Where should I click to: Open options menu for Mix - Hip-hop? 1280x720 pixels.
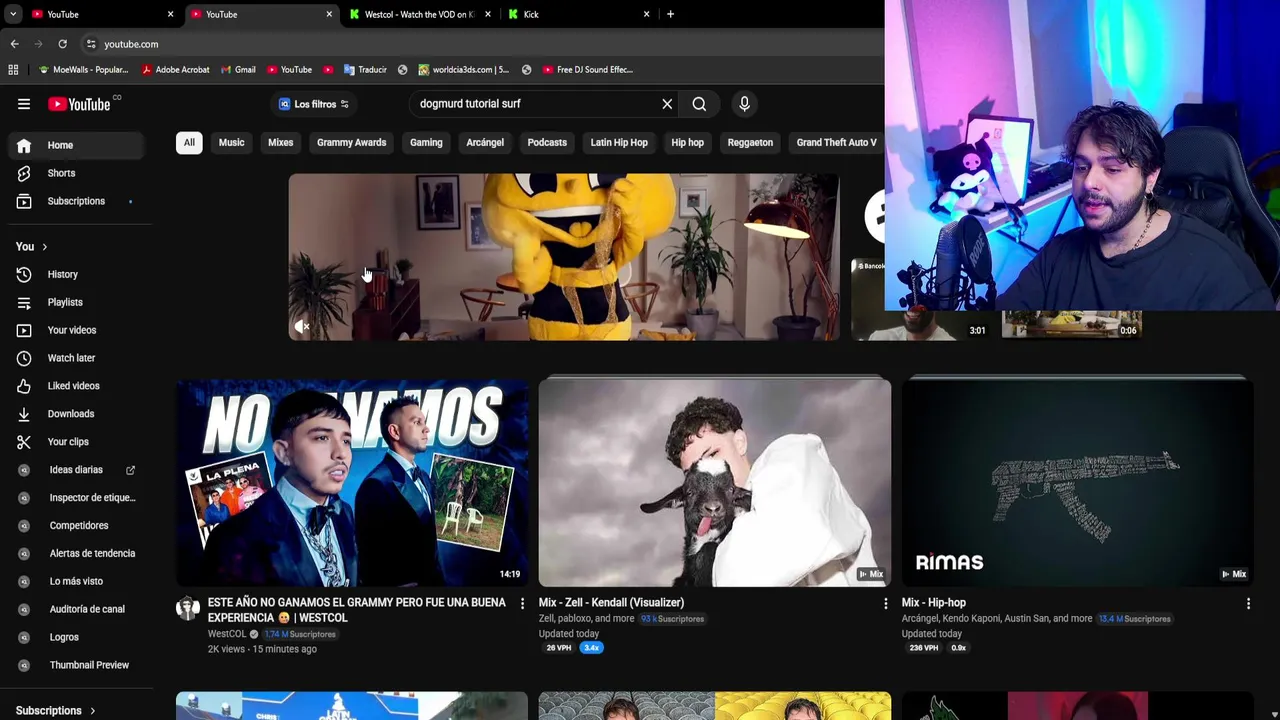click(1248, 604)
